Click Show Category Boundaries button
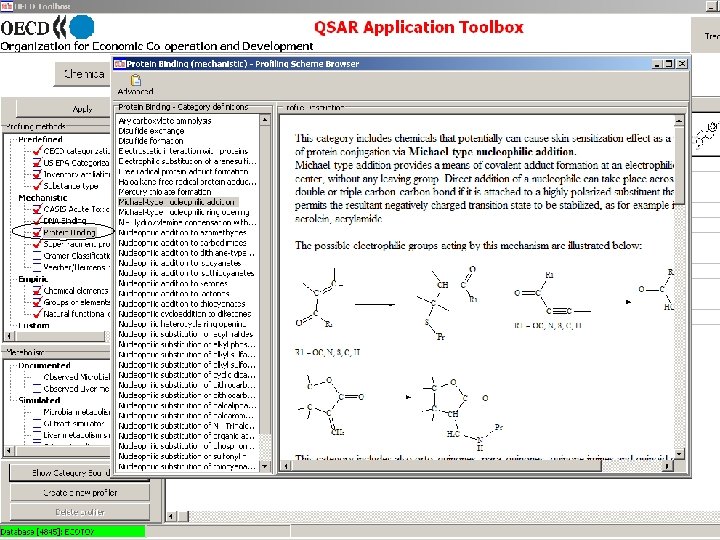 tap(79, 472)
